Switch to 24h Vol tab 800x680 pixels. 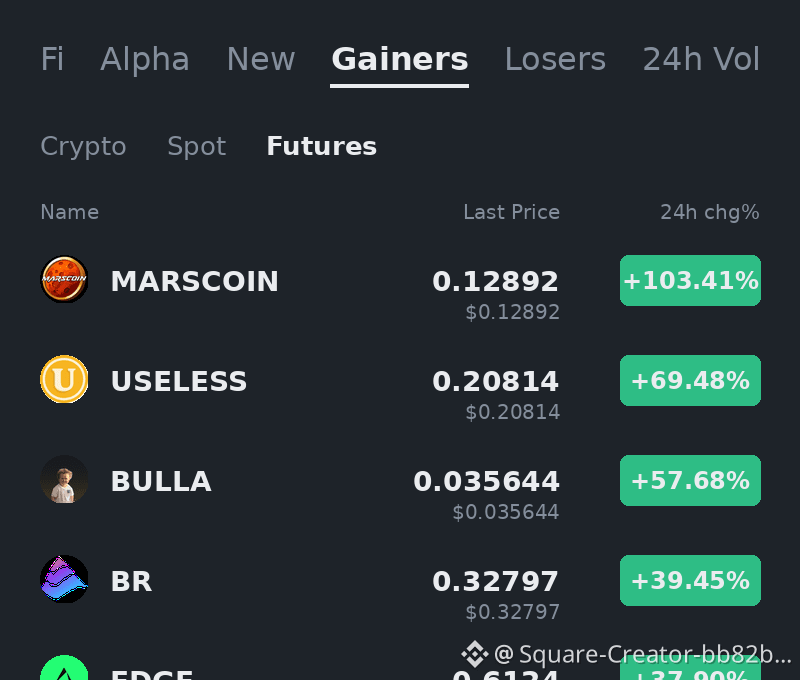coord(701,59)
